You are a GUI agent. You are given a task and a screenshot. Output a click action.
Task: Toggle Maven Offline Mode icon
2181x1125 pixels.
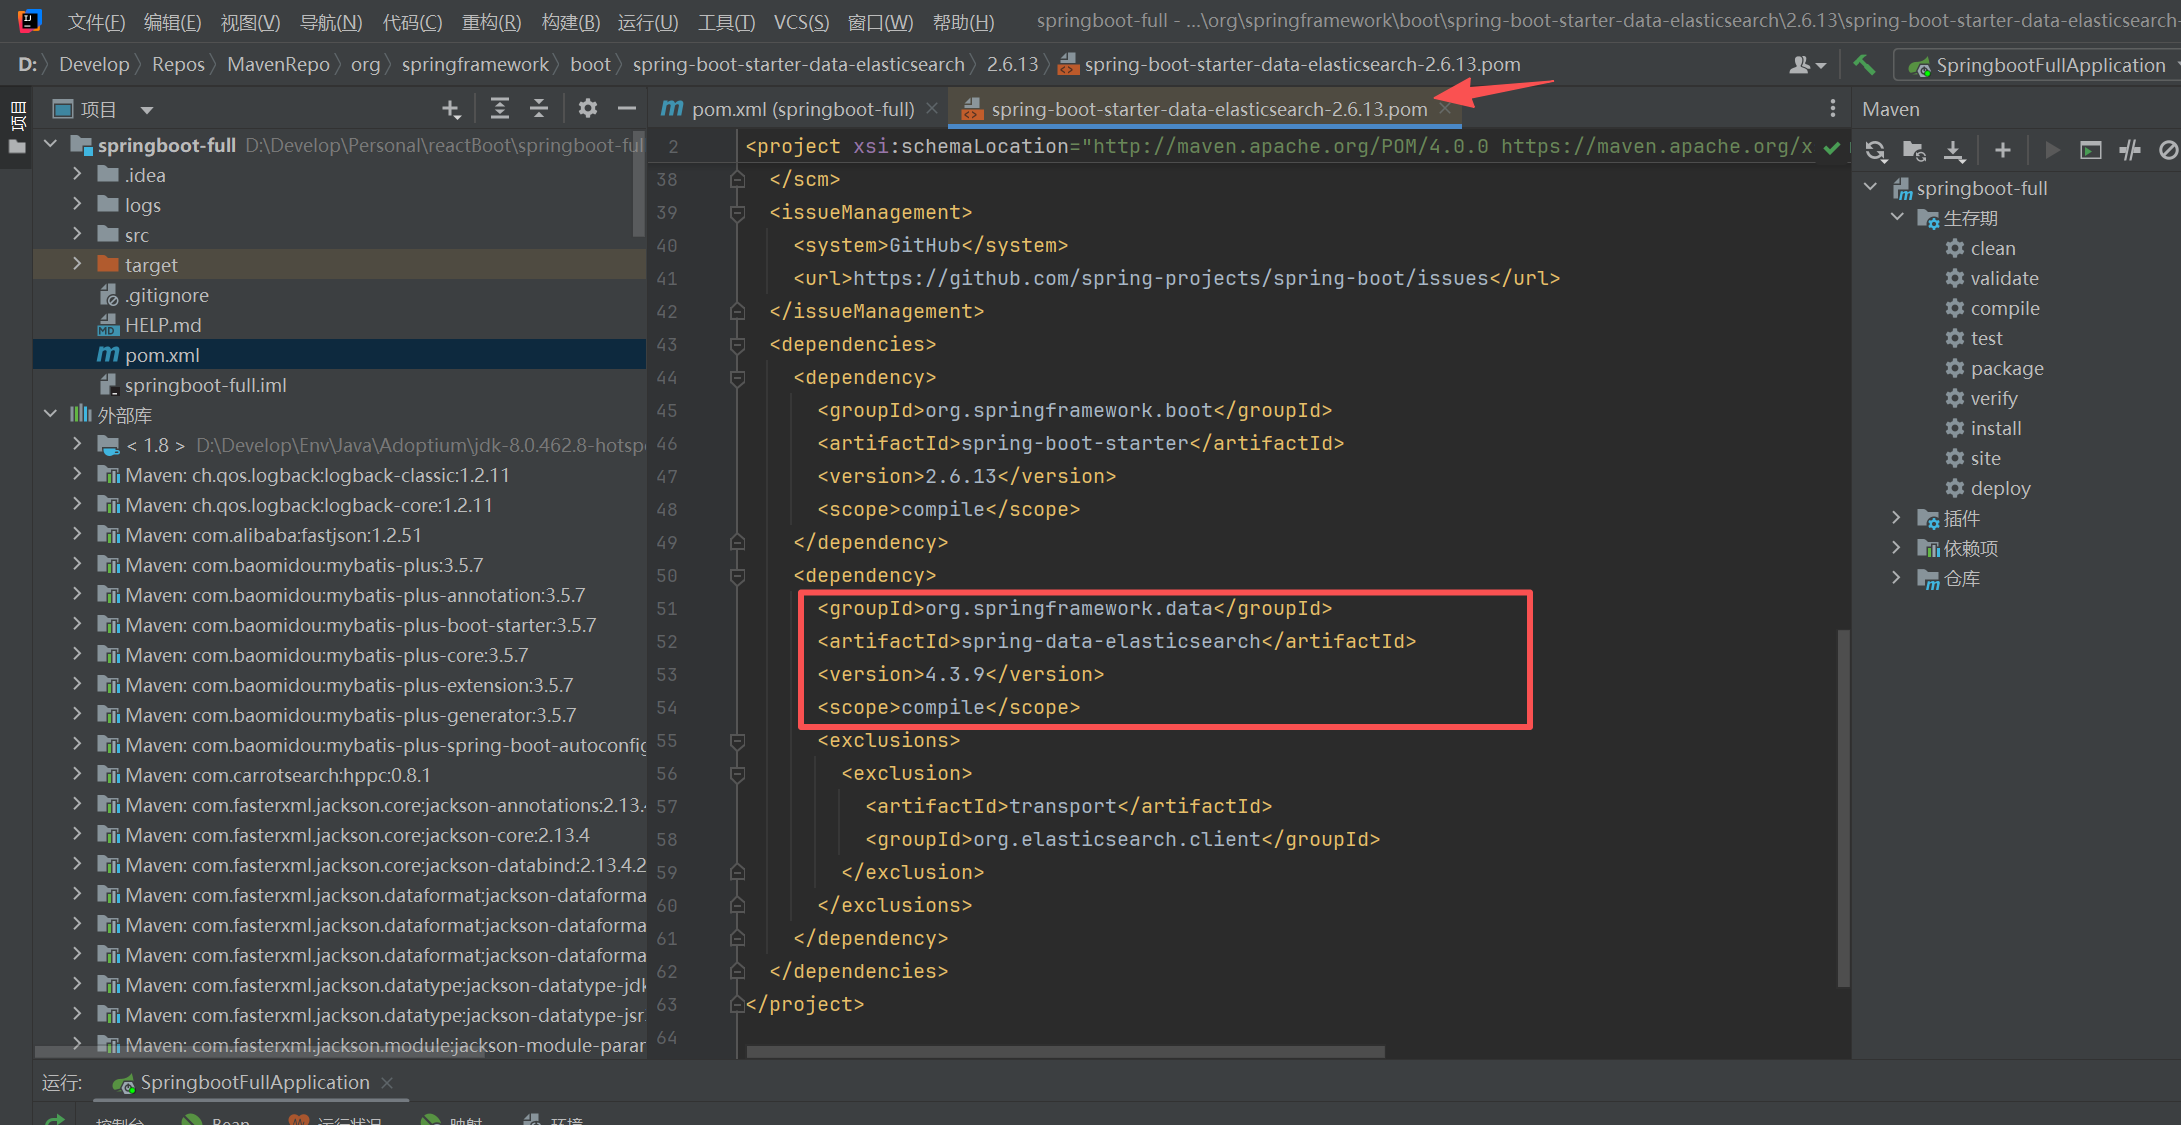[x=2130, y=151]
